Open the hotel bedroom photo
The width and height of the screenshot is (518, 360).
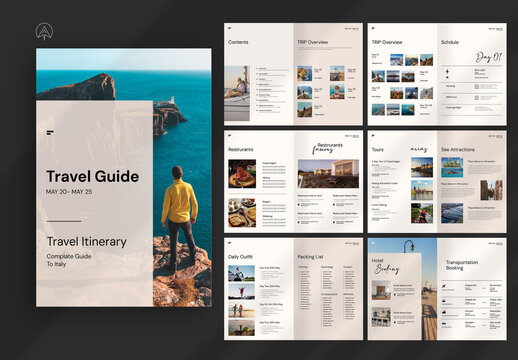[x=381, y=290]
